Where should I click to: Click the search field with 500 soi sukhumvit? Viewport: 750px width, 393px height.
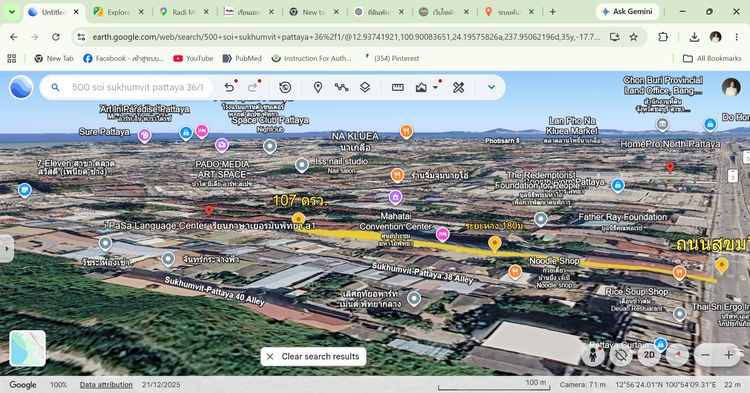click(x=137, y=87)
